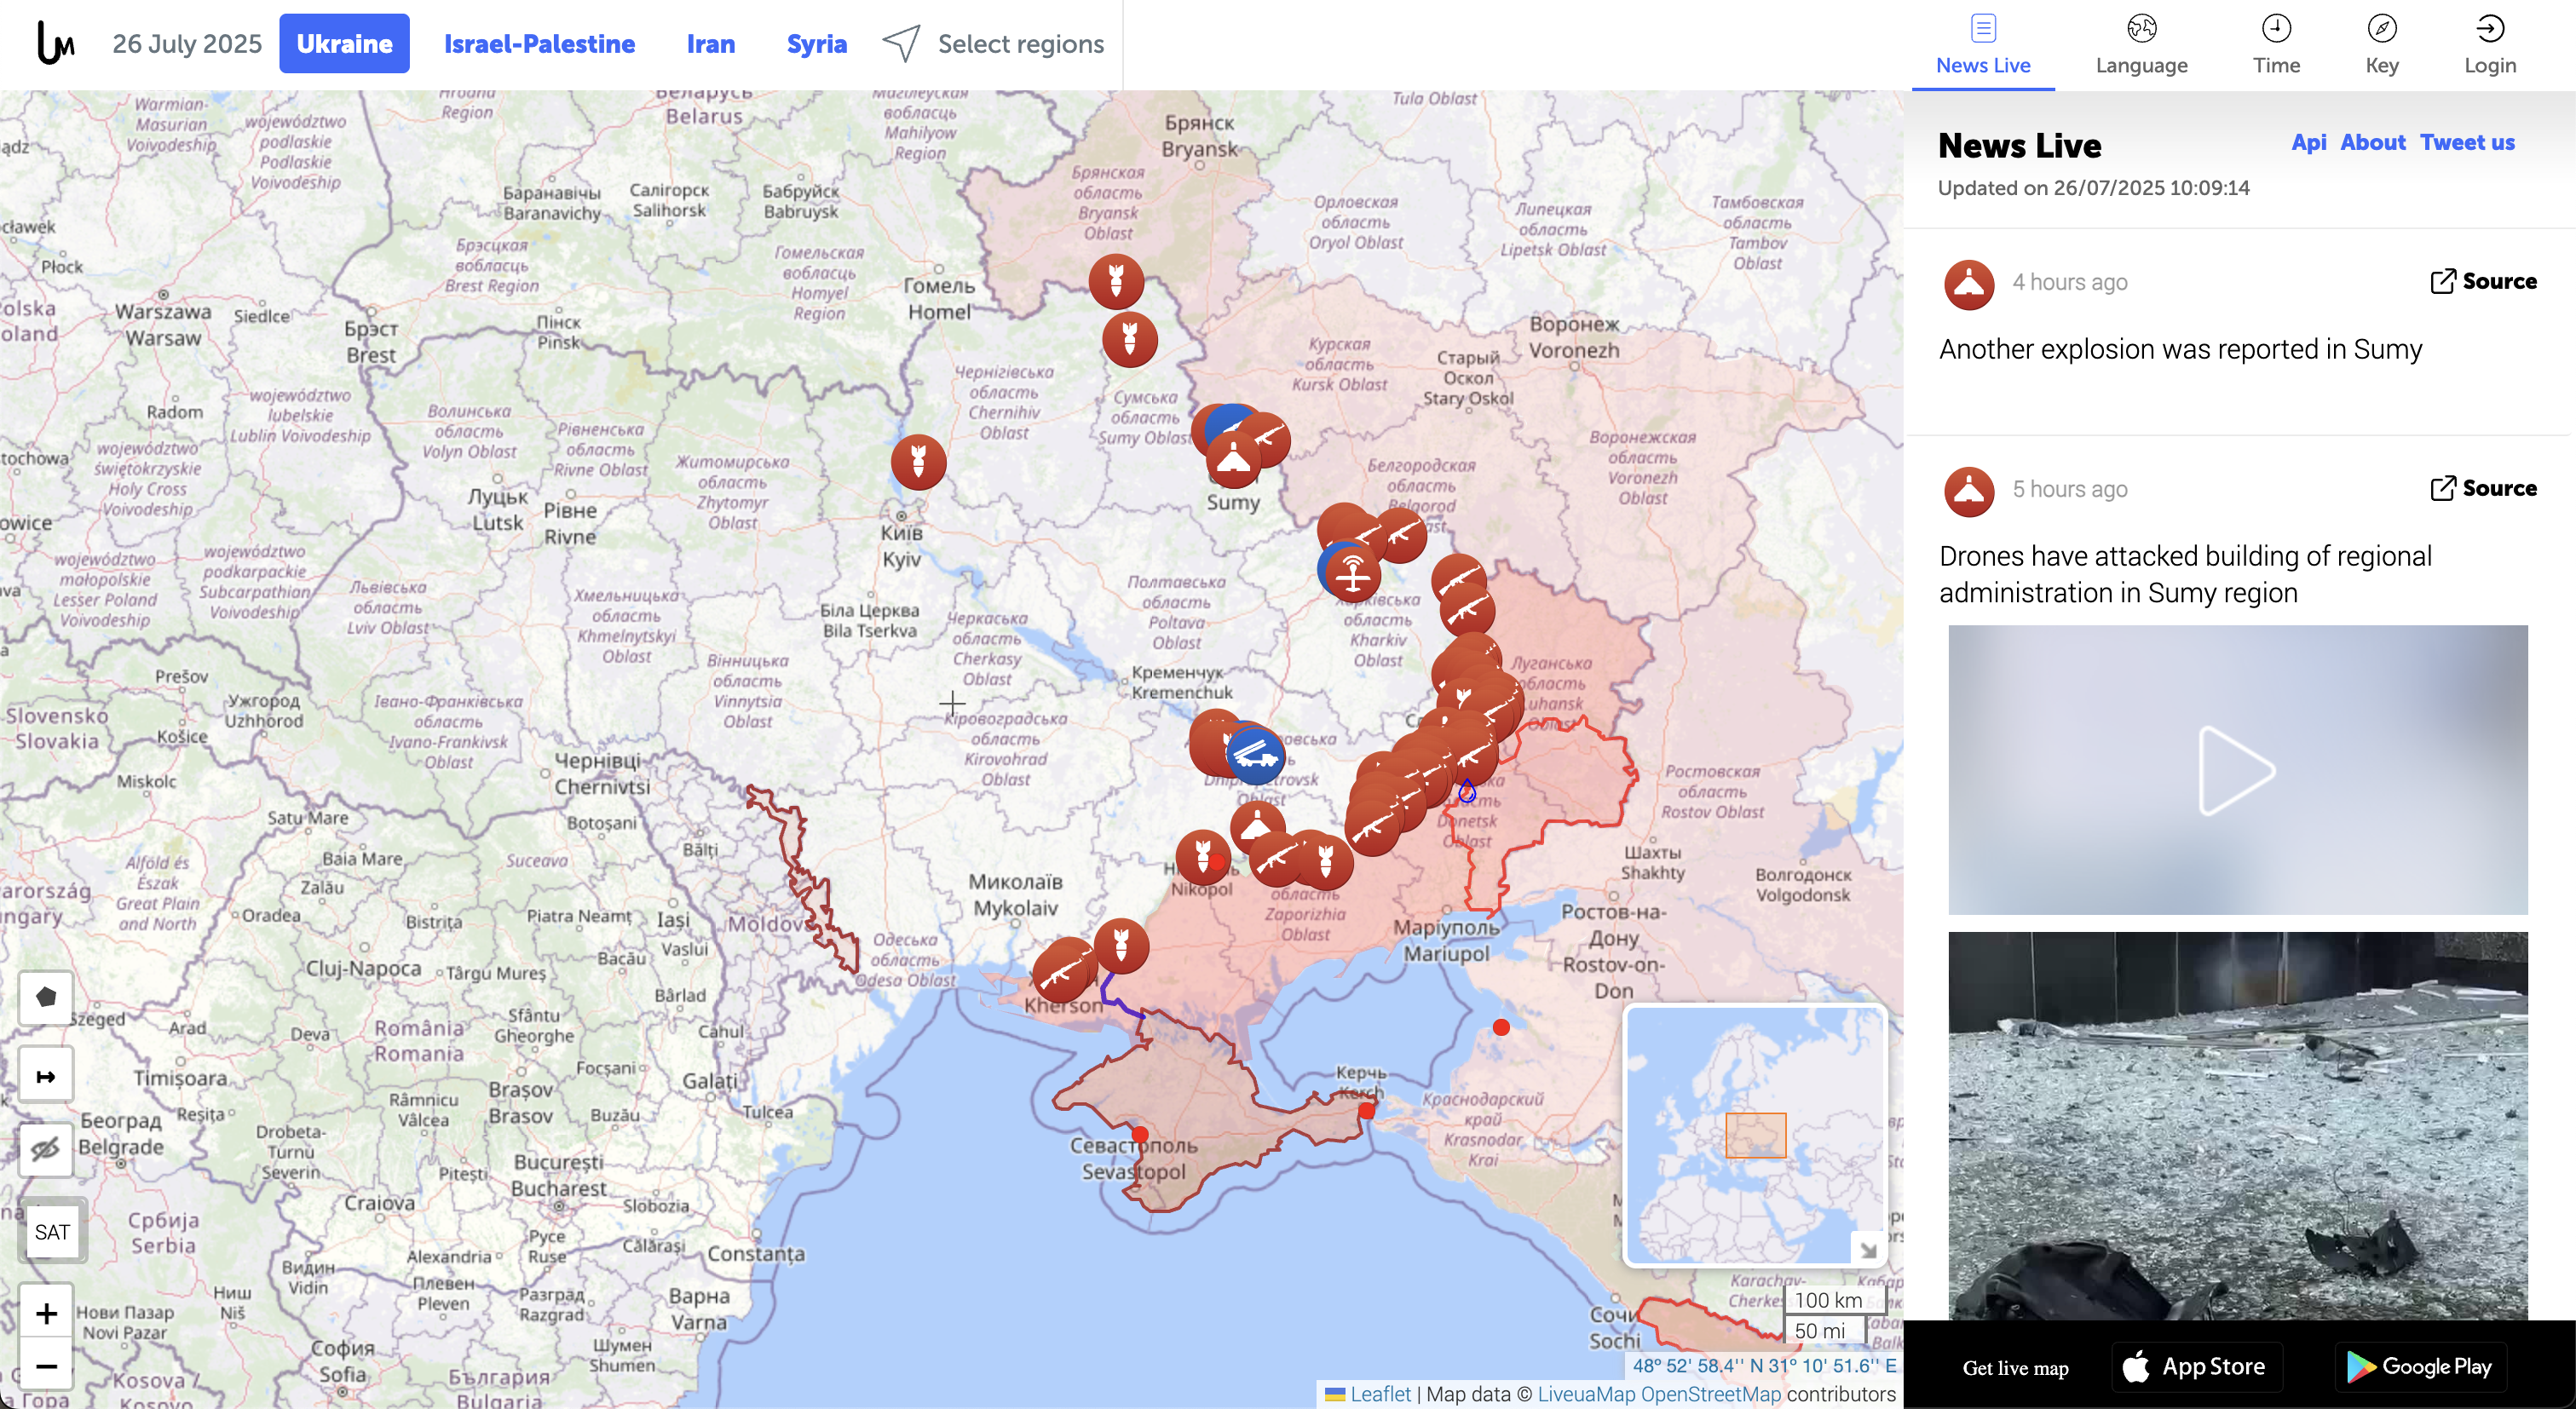Show the map Key legend
This screenshot has height=1409, width=2576.
(2381, 45)
